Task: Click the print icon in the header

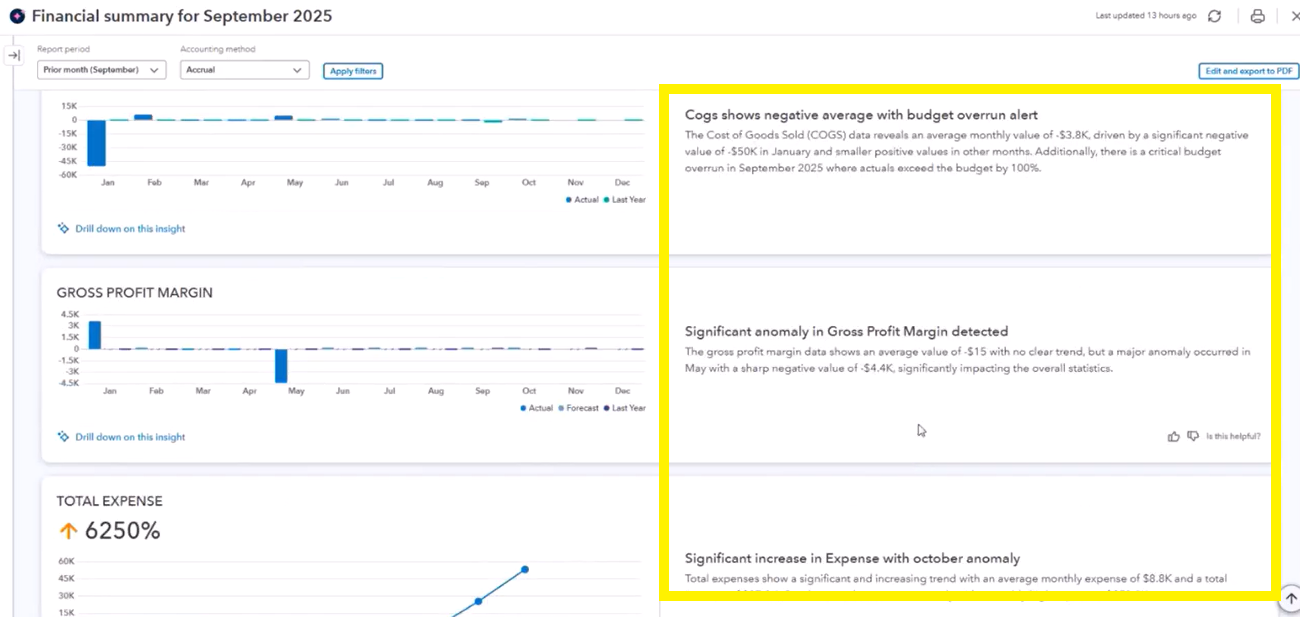Action: click(x=1257, y=16)
